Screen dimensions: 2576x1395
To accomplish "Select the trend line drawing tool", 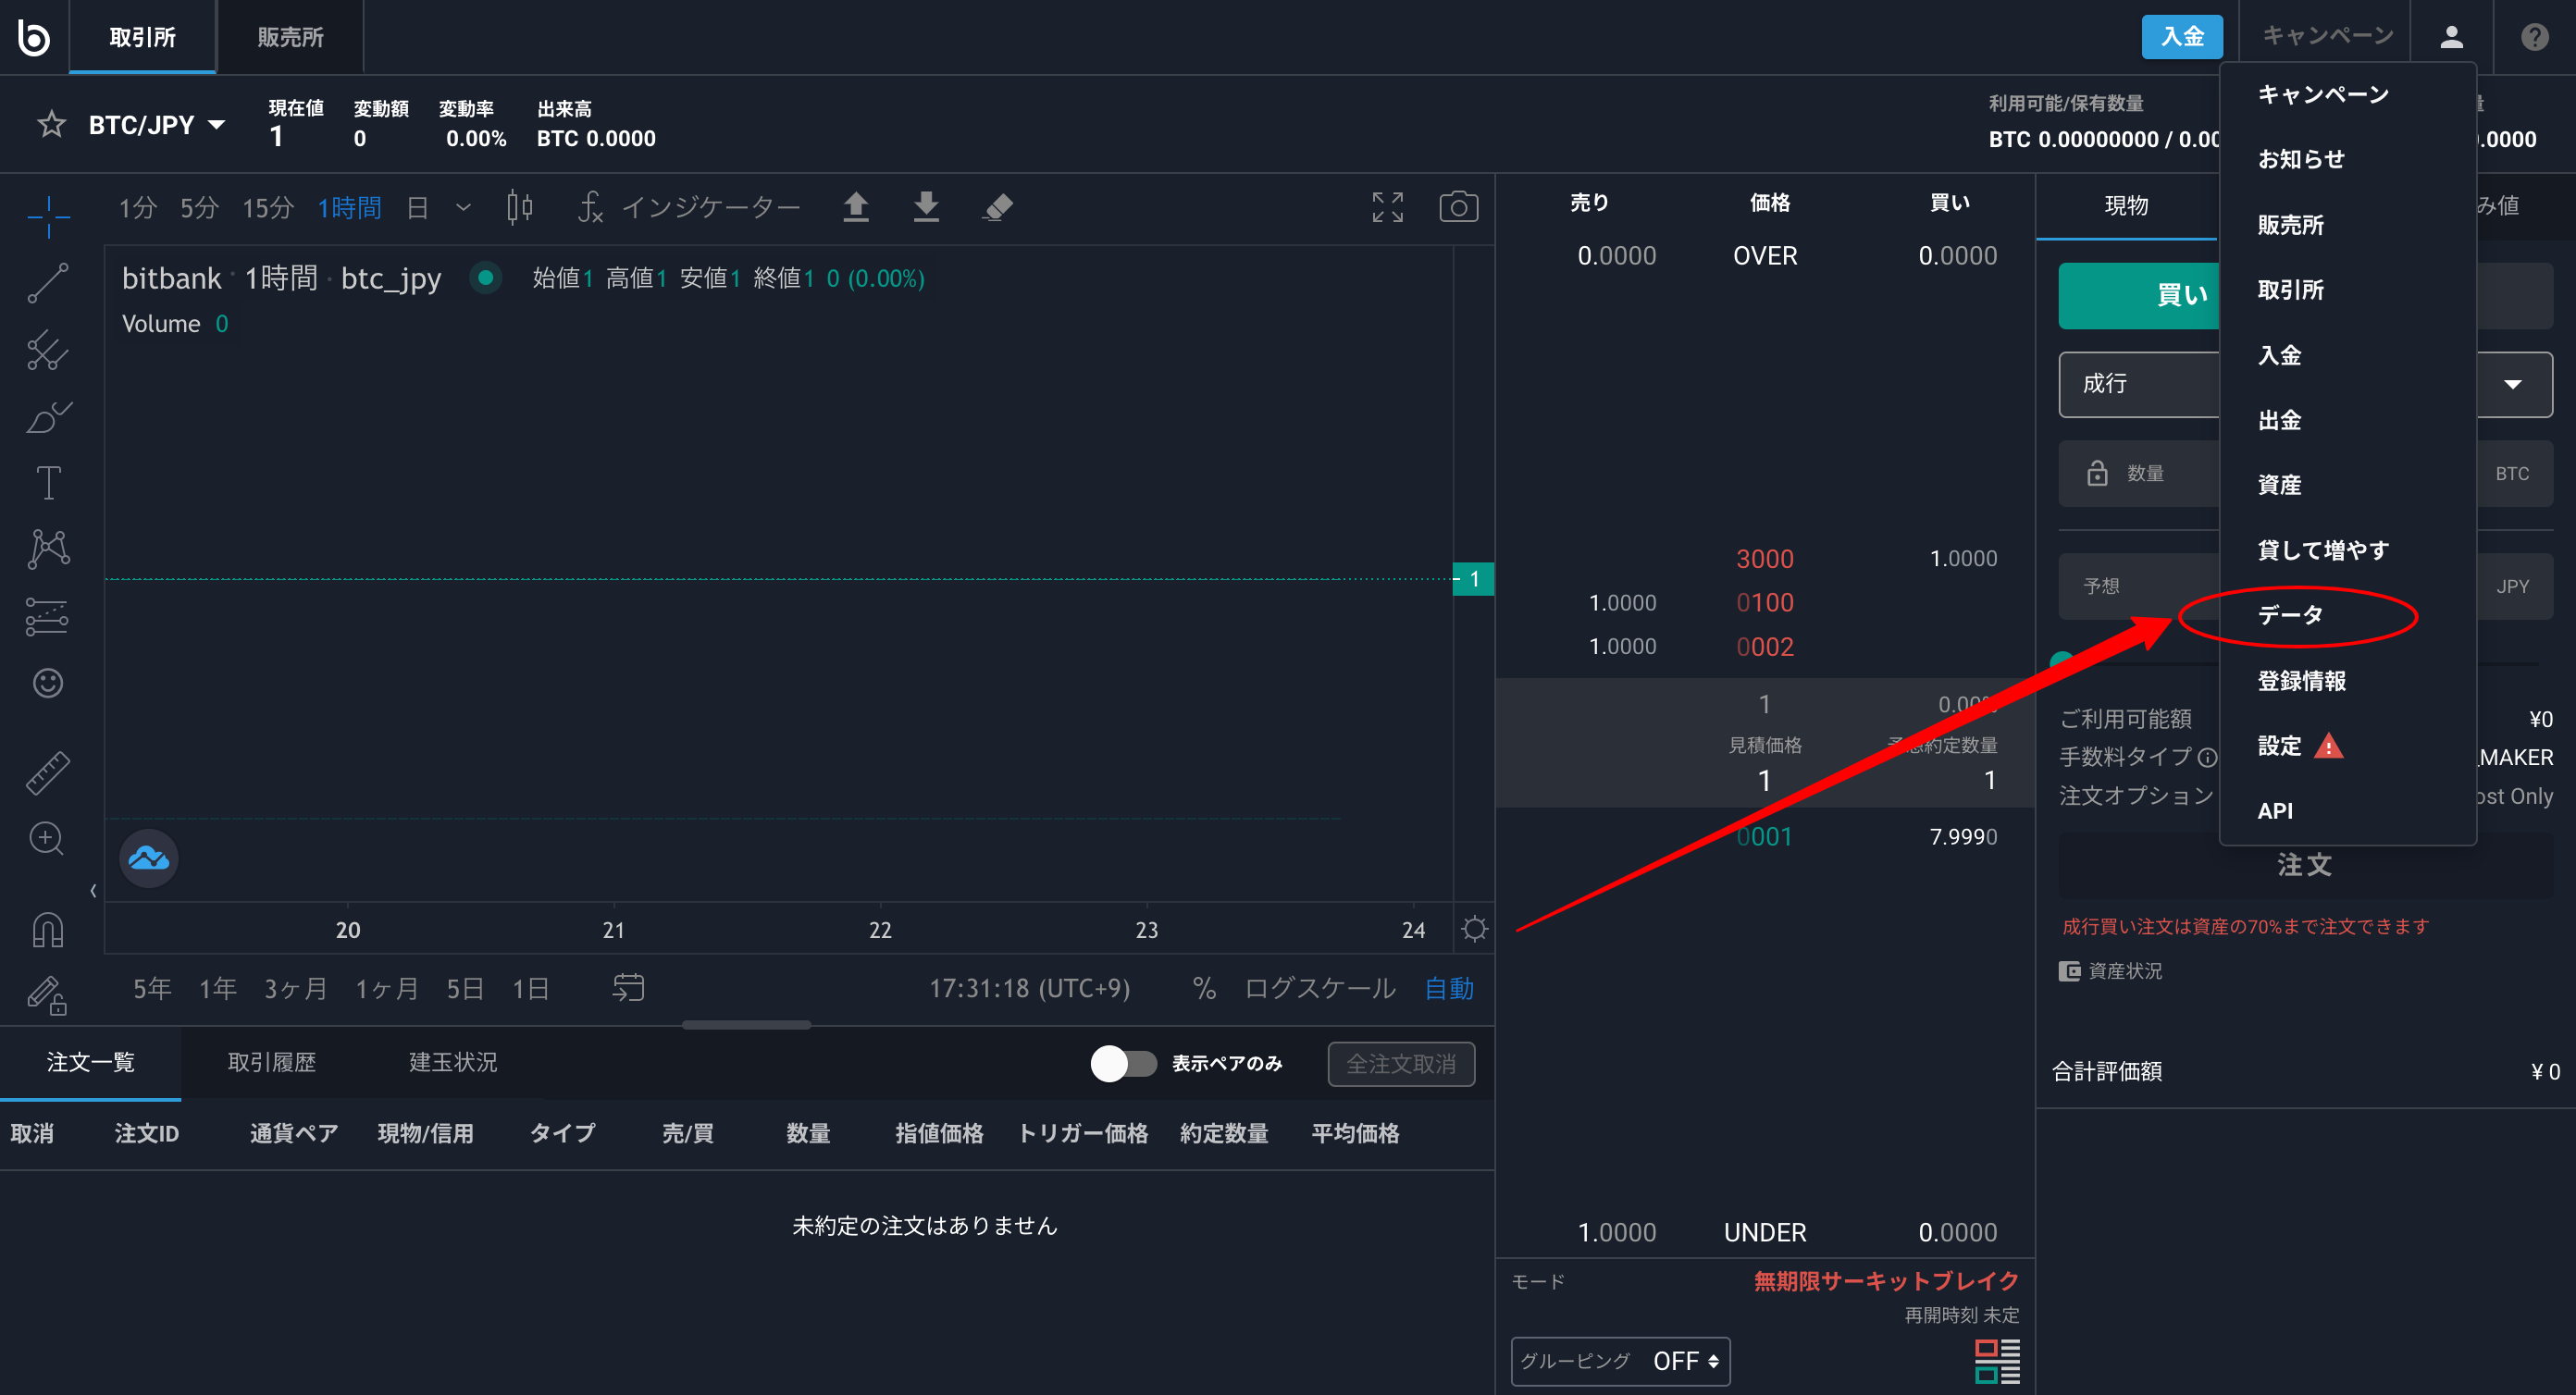I will [48, 283].
